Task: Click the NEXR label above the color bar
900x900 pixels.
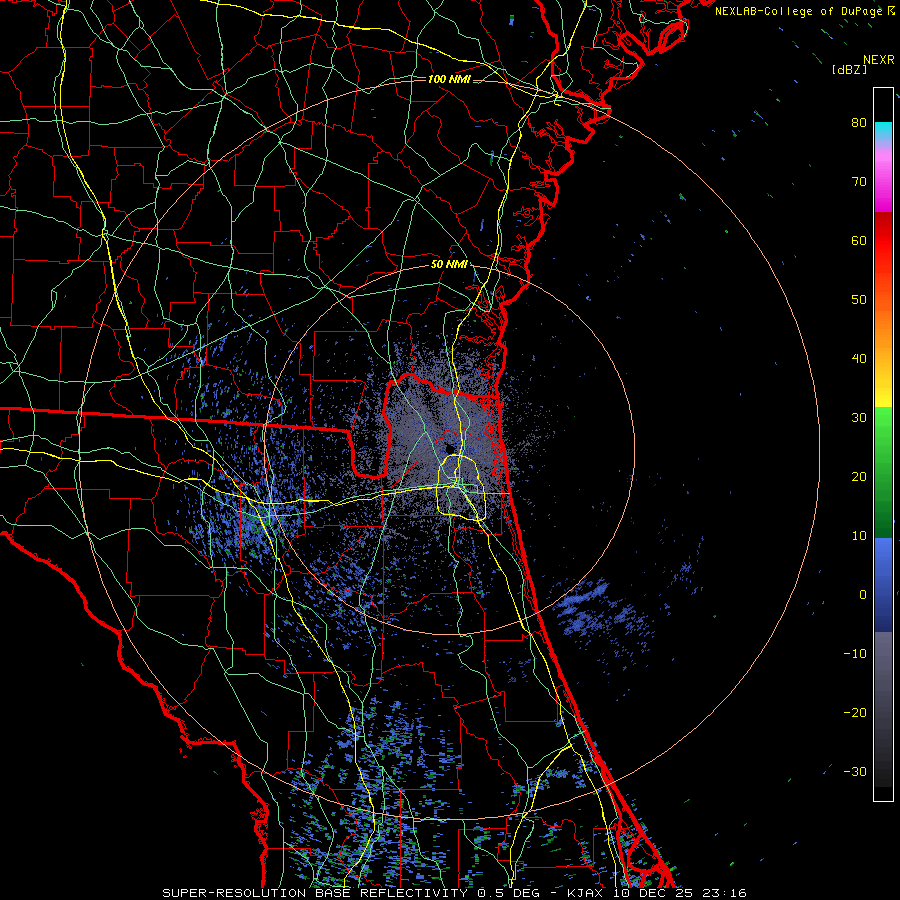Action: [x=879, y=60]
